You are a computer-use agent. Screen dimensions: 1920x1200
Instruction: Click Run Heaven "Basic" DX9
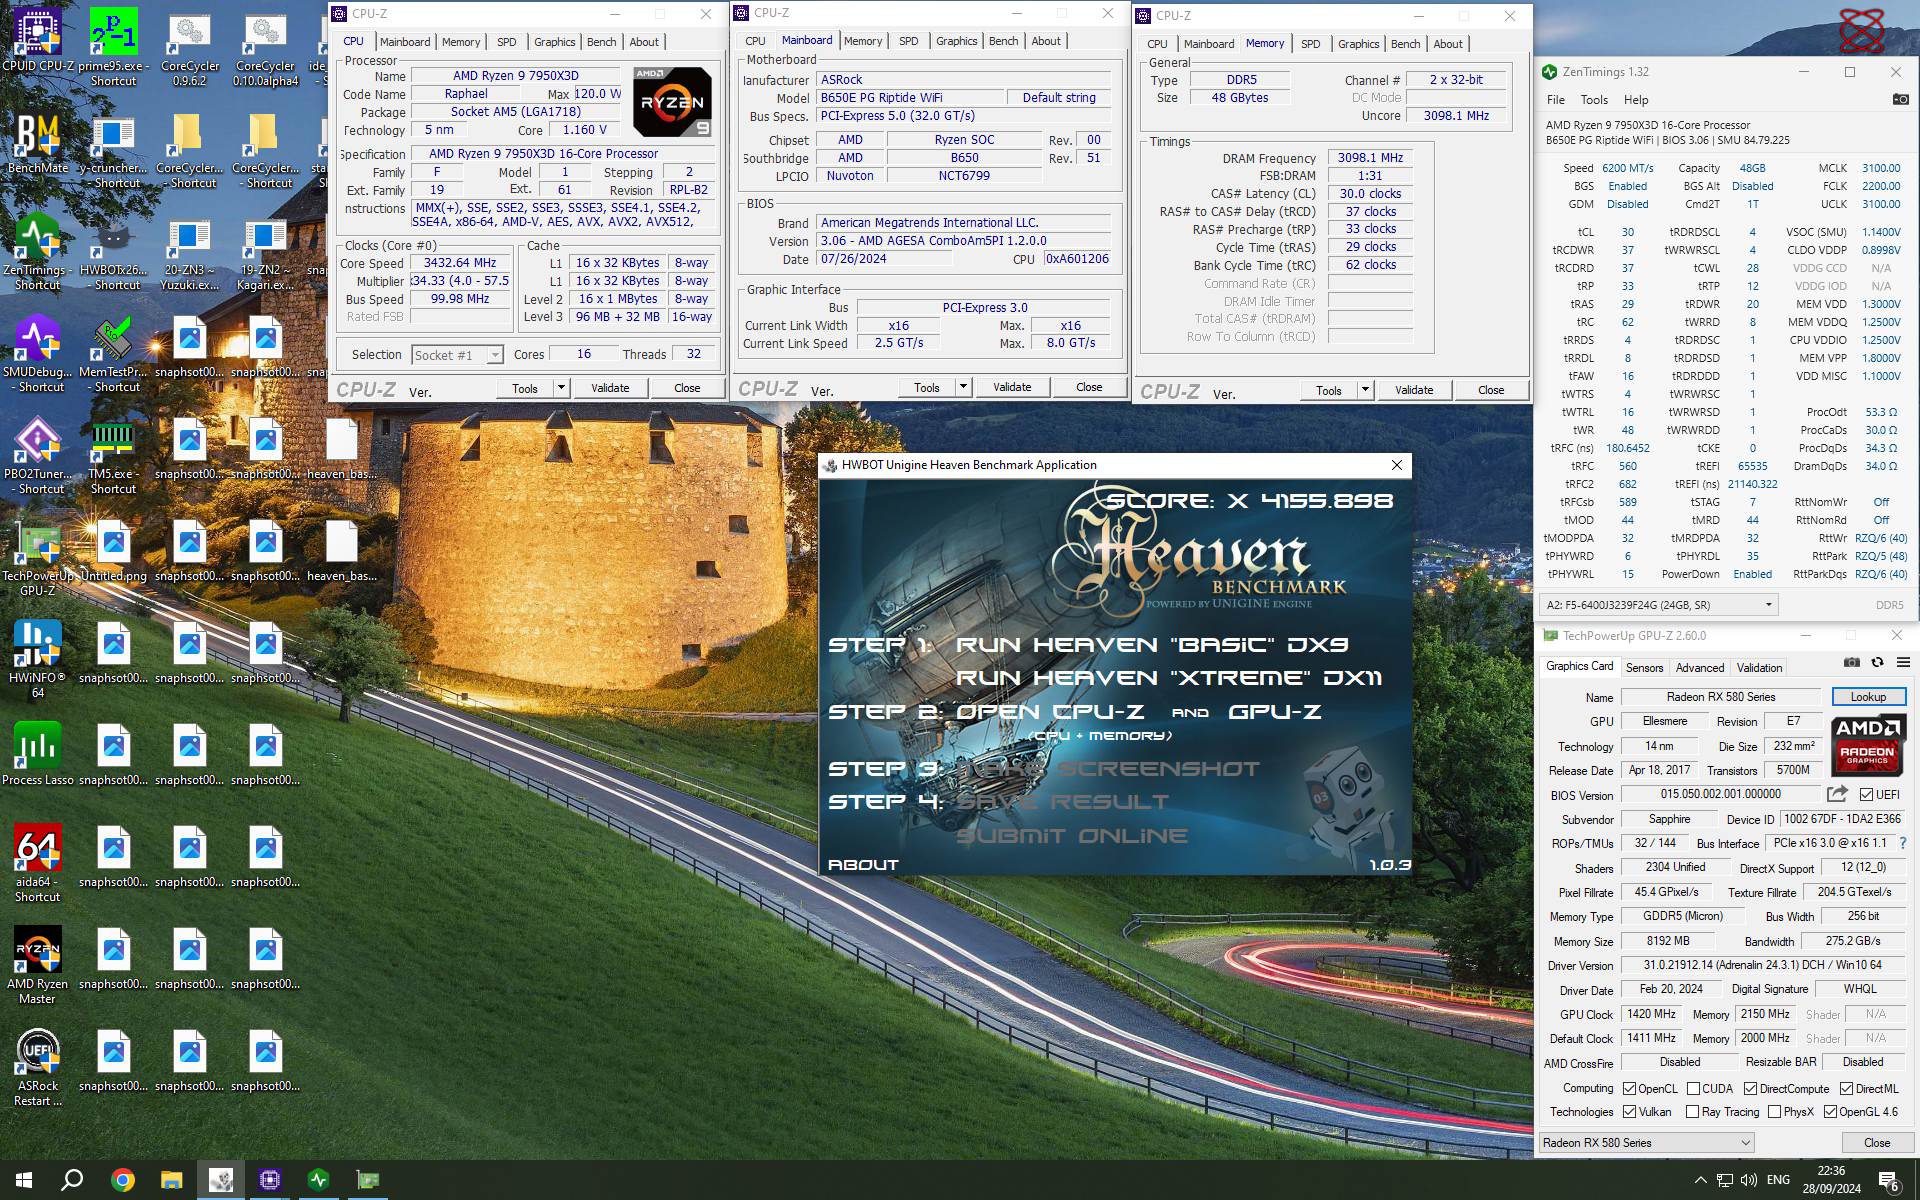click(1152, 645)
